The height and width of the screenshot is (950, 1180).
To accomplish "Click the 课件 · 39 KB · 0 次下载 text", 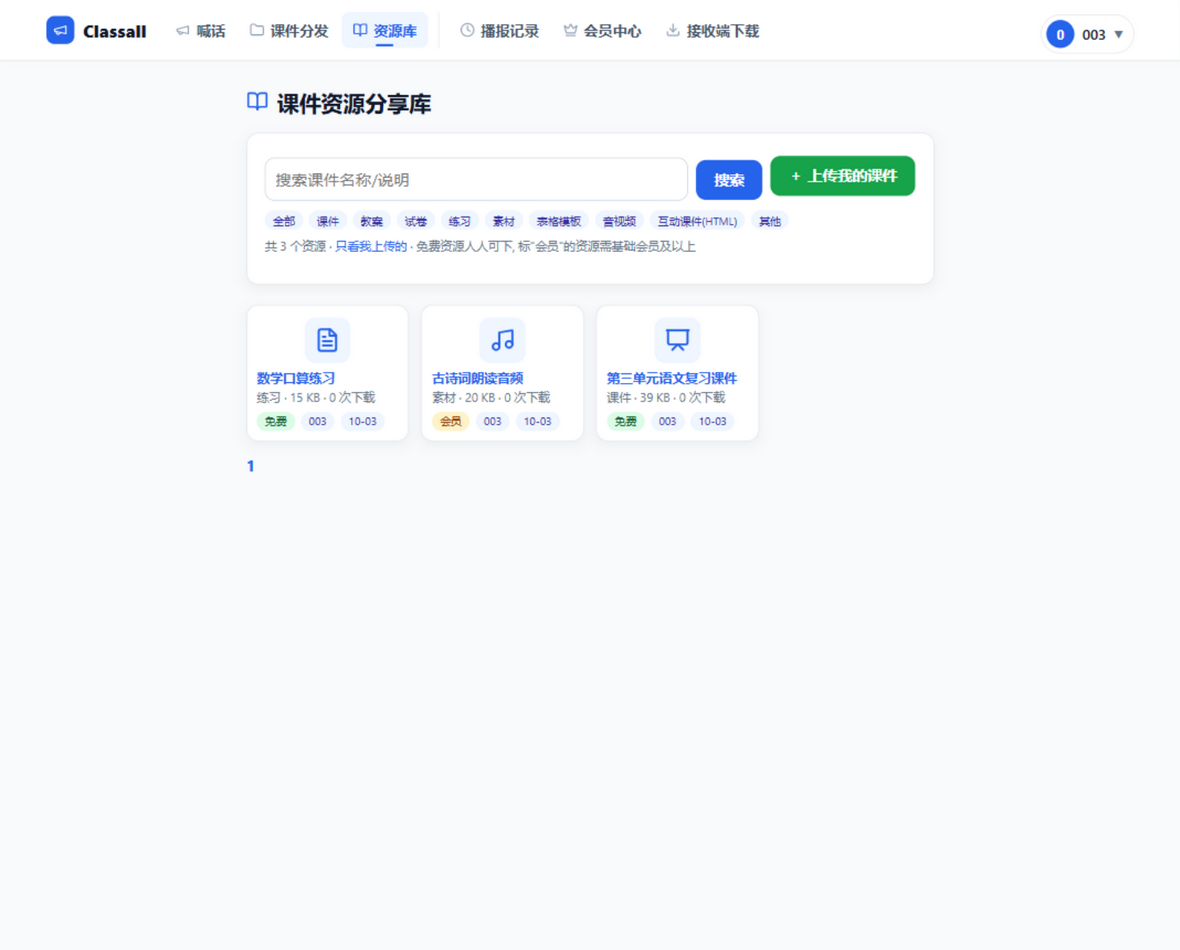I will point(666,397).
